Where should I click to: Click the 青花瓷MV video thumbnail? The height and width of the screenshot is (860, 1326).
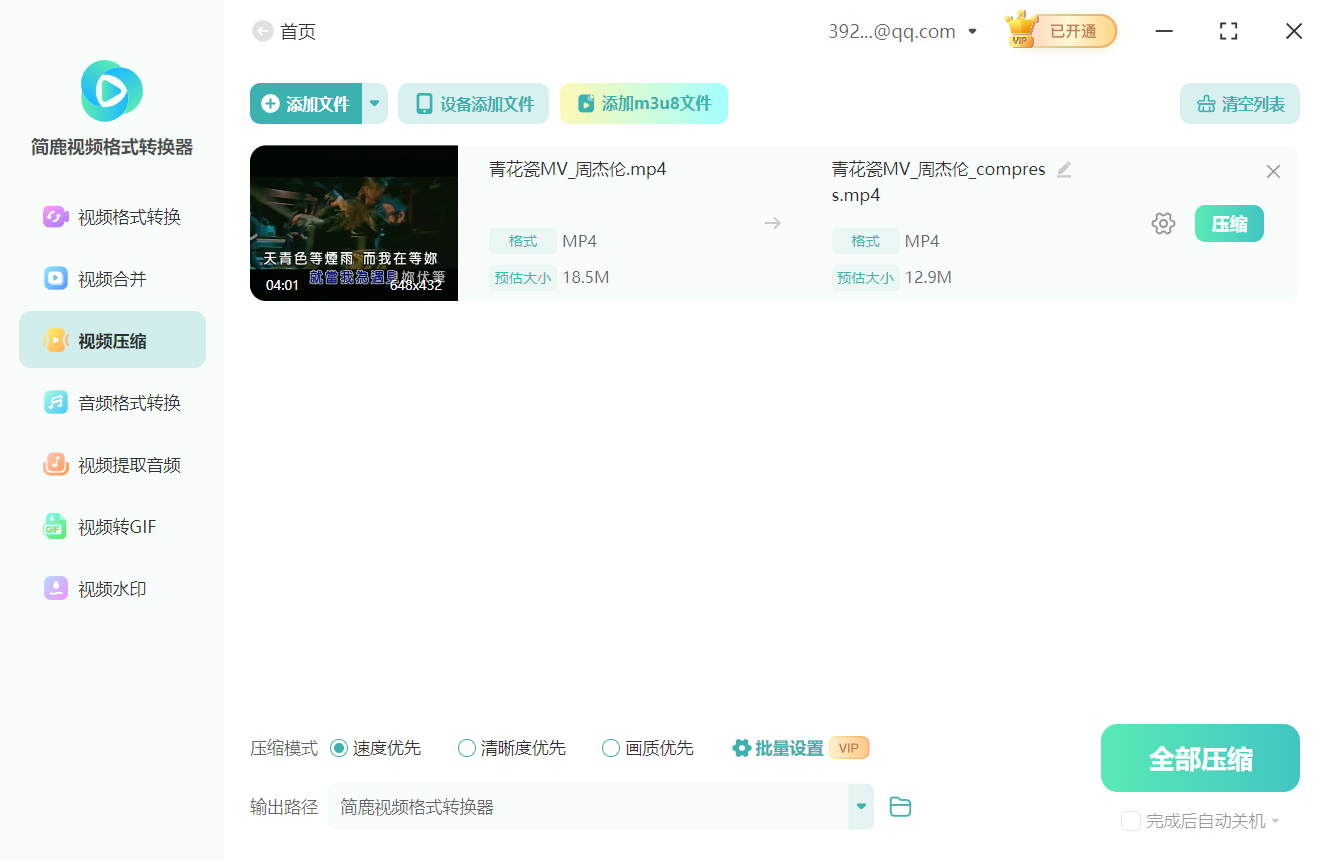coord(354,222)
